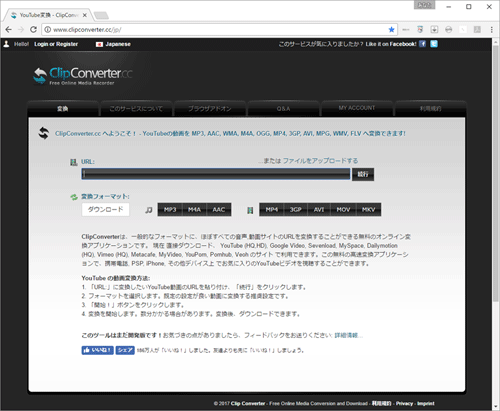Click the 続行 continue button
500x411 pixels.
tap(363, 174)
